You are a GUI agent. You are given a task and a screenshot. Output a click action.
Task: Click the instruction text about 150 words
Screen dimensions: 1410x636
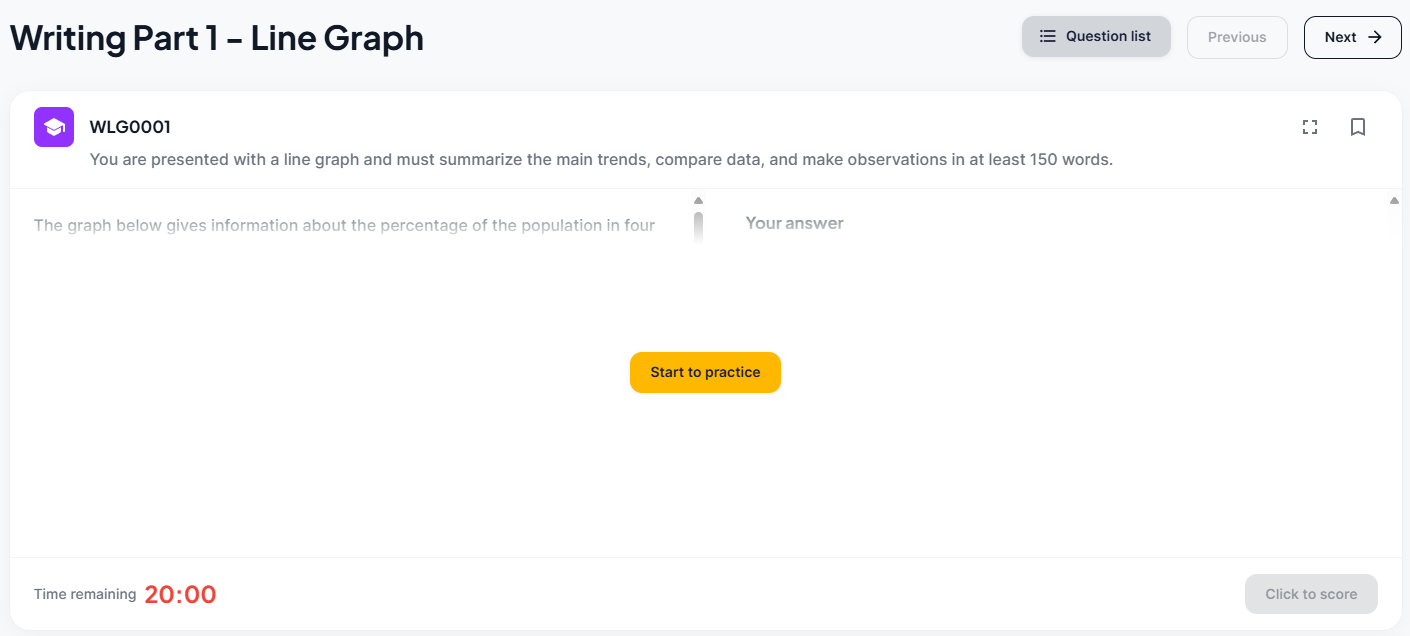coord(601,159)
